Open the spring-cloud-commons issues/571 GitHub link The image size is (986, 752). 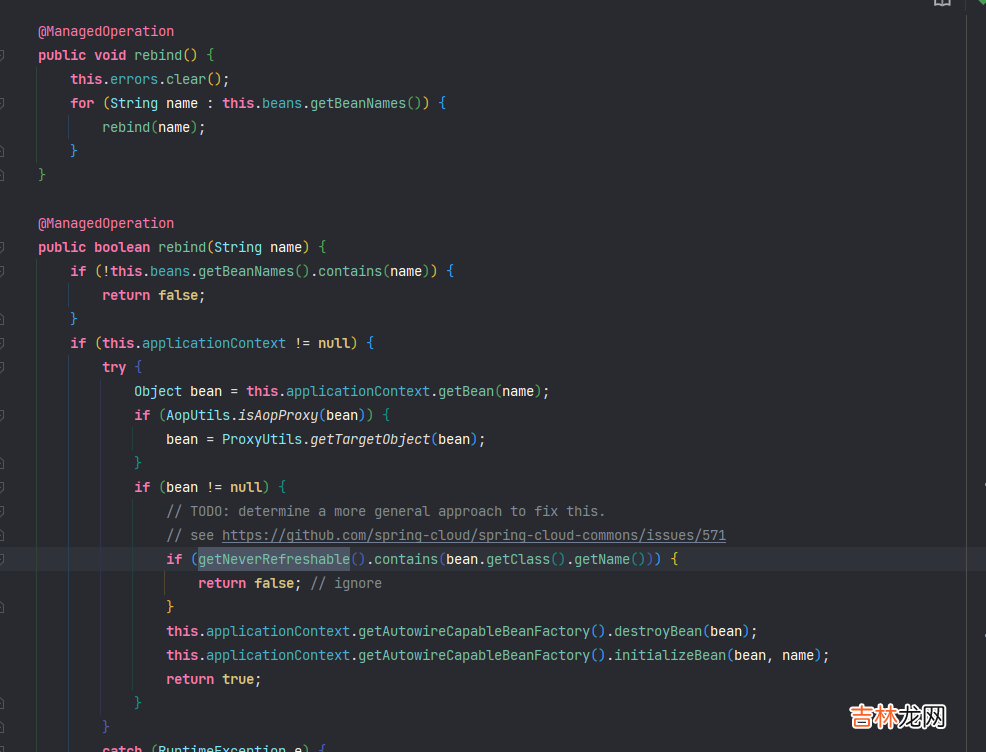473,535
